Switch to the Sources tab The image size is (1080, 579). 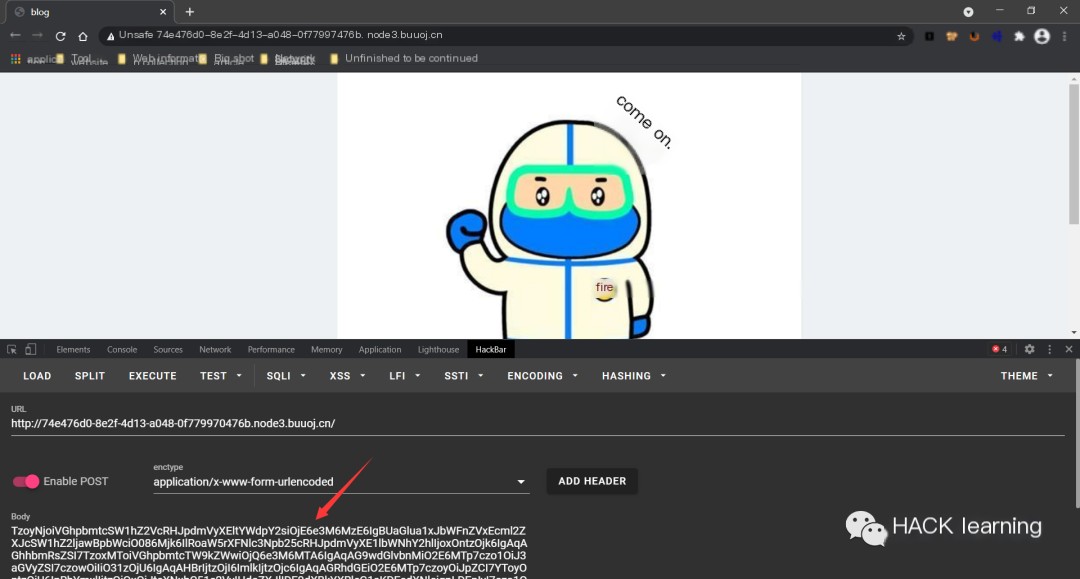pyautogui.click(x=168, y=349)
